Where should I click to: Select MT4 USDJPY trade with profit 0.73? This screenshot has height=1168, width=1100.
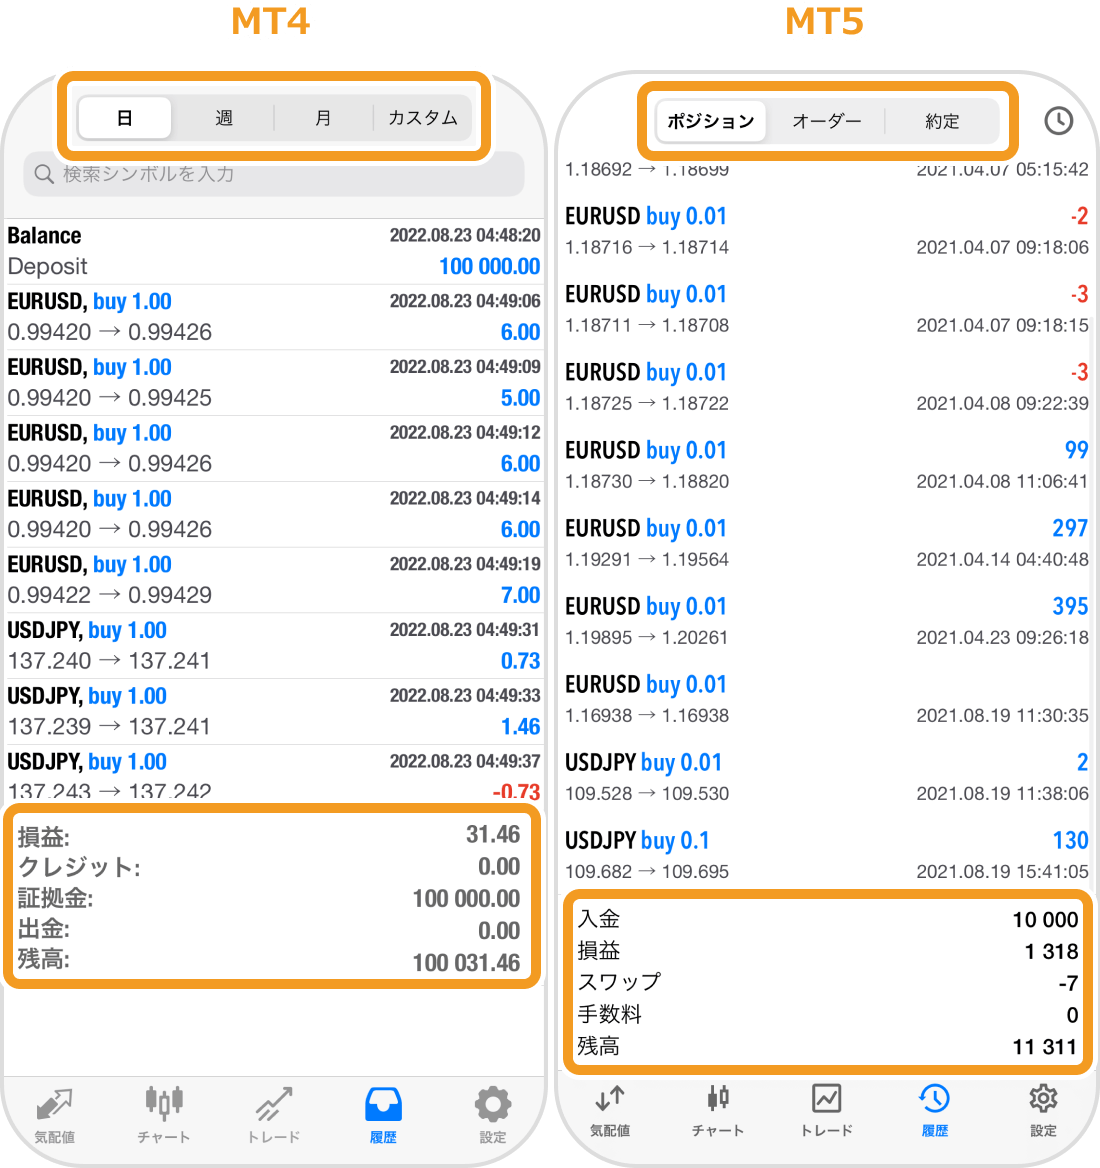(x=274, y=645)
